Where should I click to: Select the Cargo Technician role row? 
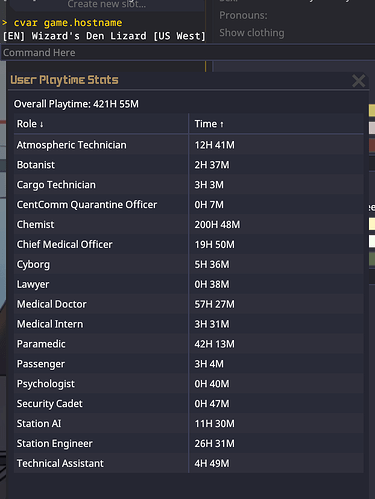point(189,185)
